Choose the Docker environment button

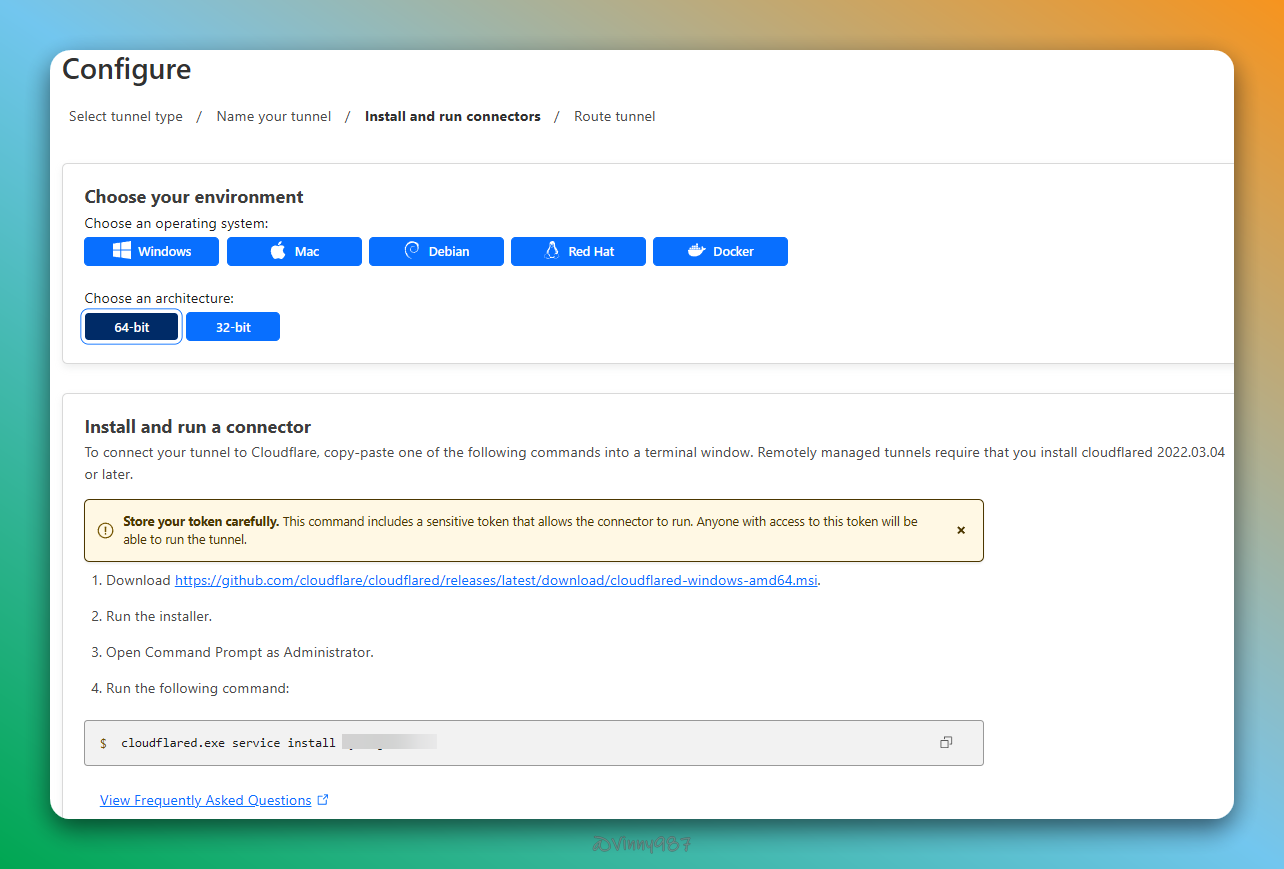pyautogui.click(x=720, y=251)
